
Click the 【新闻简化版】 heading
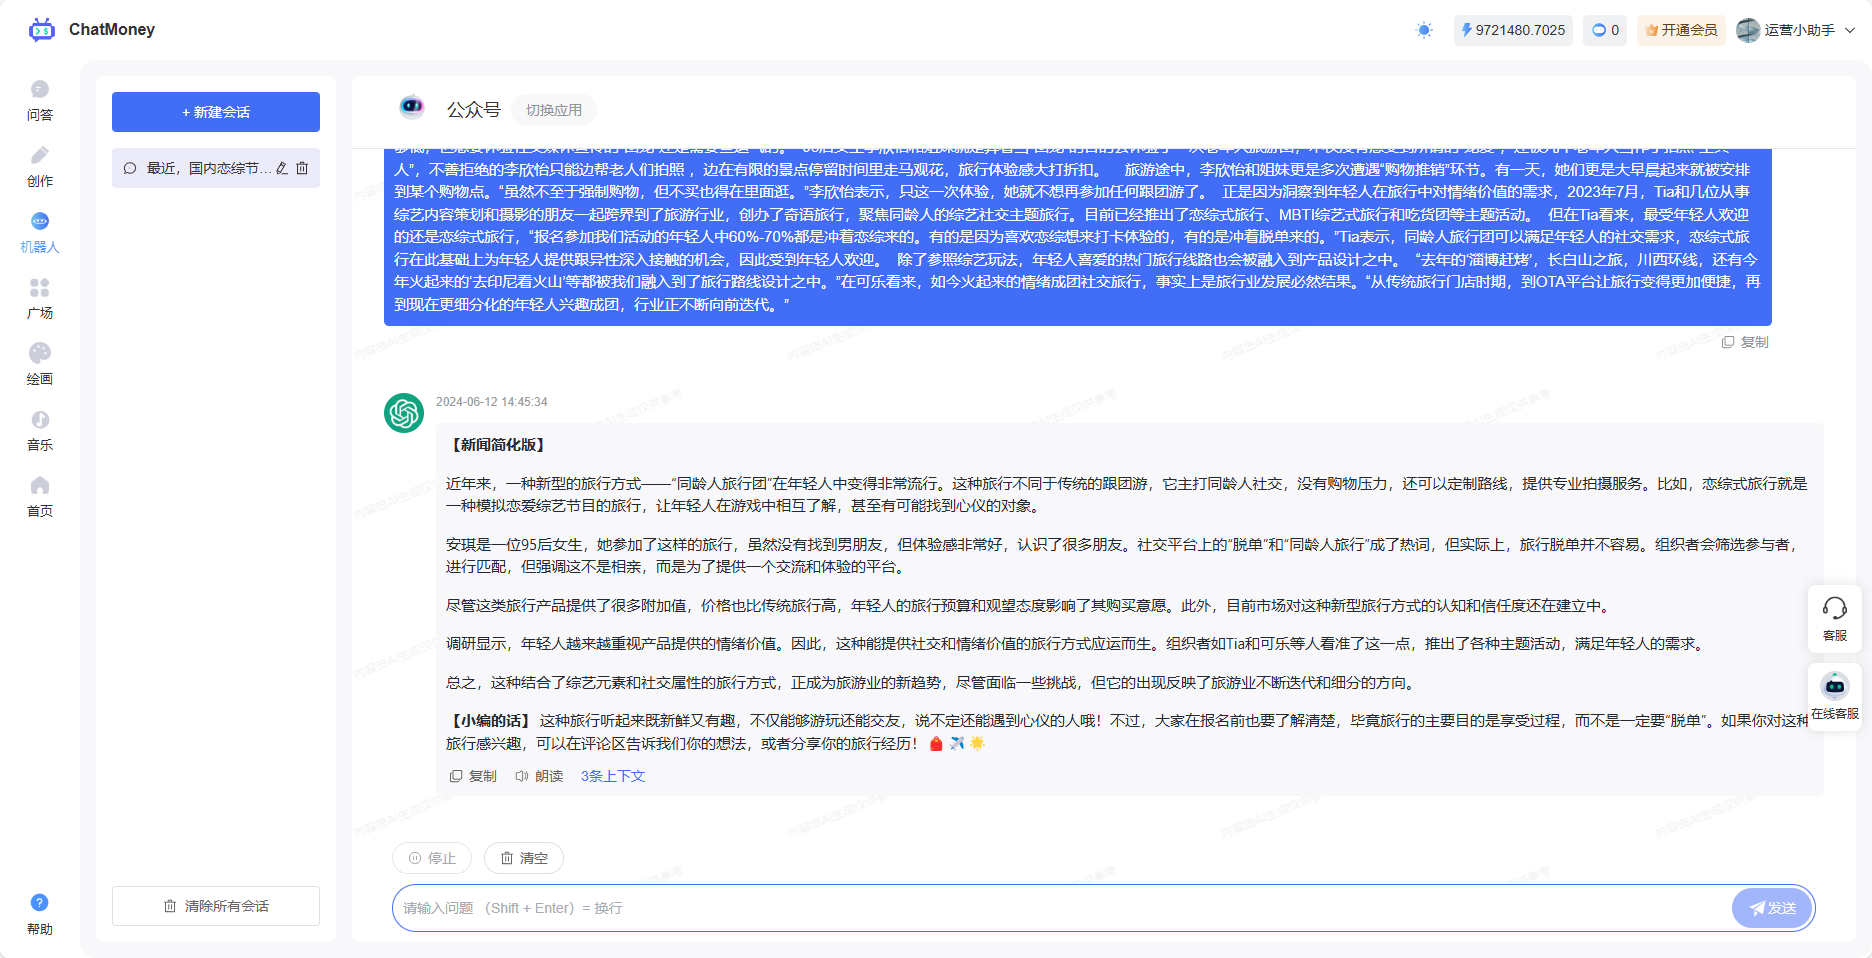tap(498, 445)
